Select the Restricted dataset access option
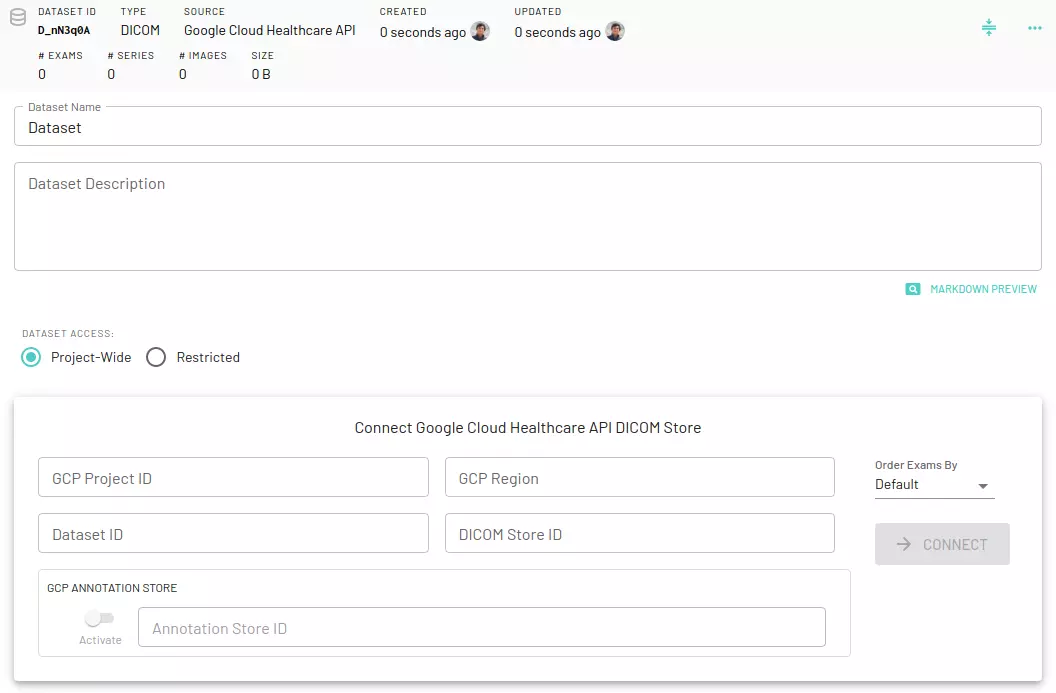Viewport: 1056px width, 693px height. point(155,357)
